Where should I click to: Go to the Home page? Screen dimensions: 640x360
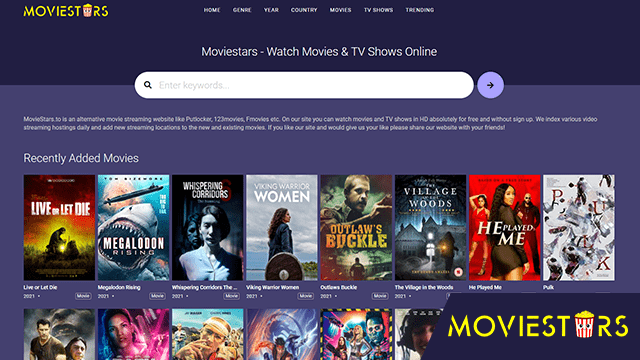tap(212, 10)
